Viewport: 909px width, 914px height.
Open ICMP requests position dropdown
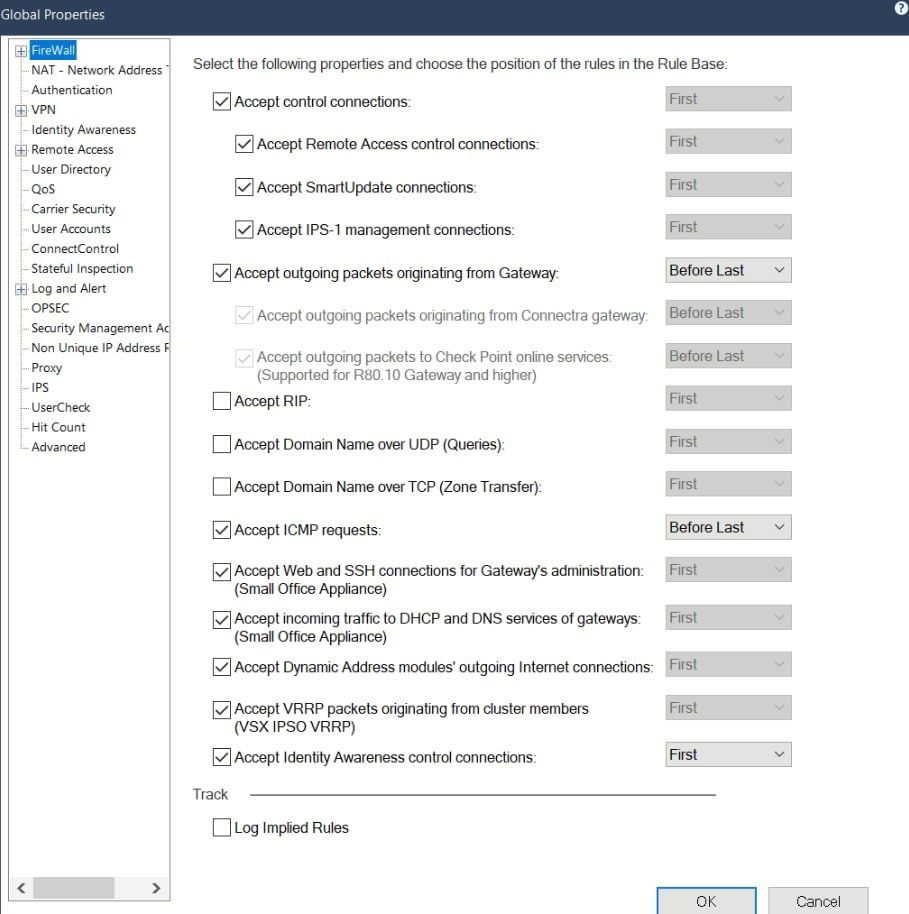tap(728, 527)
